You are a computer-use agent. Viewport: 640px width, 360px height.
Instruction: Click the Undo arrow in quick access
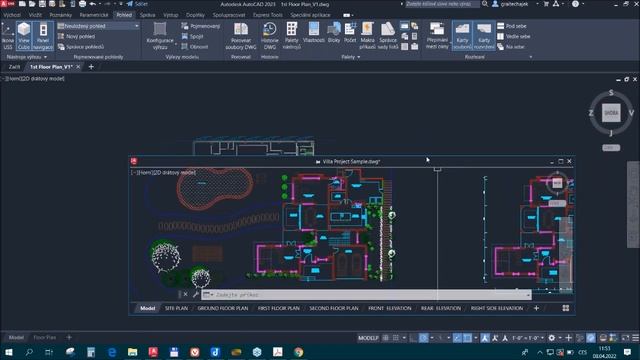(x=93, y=4)
